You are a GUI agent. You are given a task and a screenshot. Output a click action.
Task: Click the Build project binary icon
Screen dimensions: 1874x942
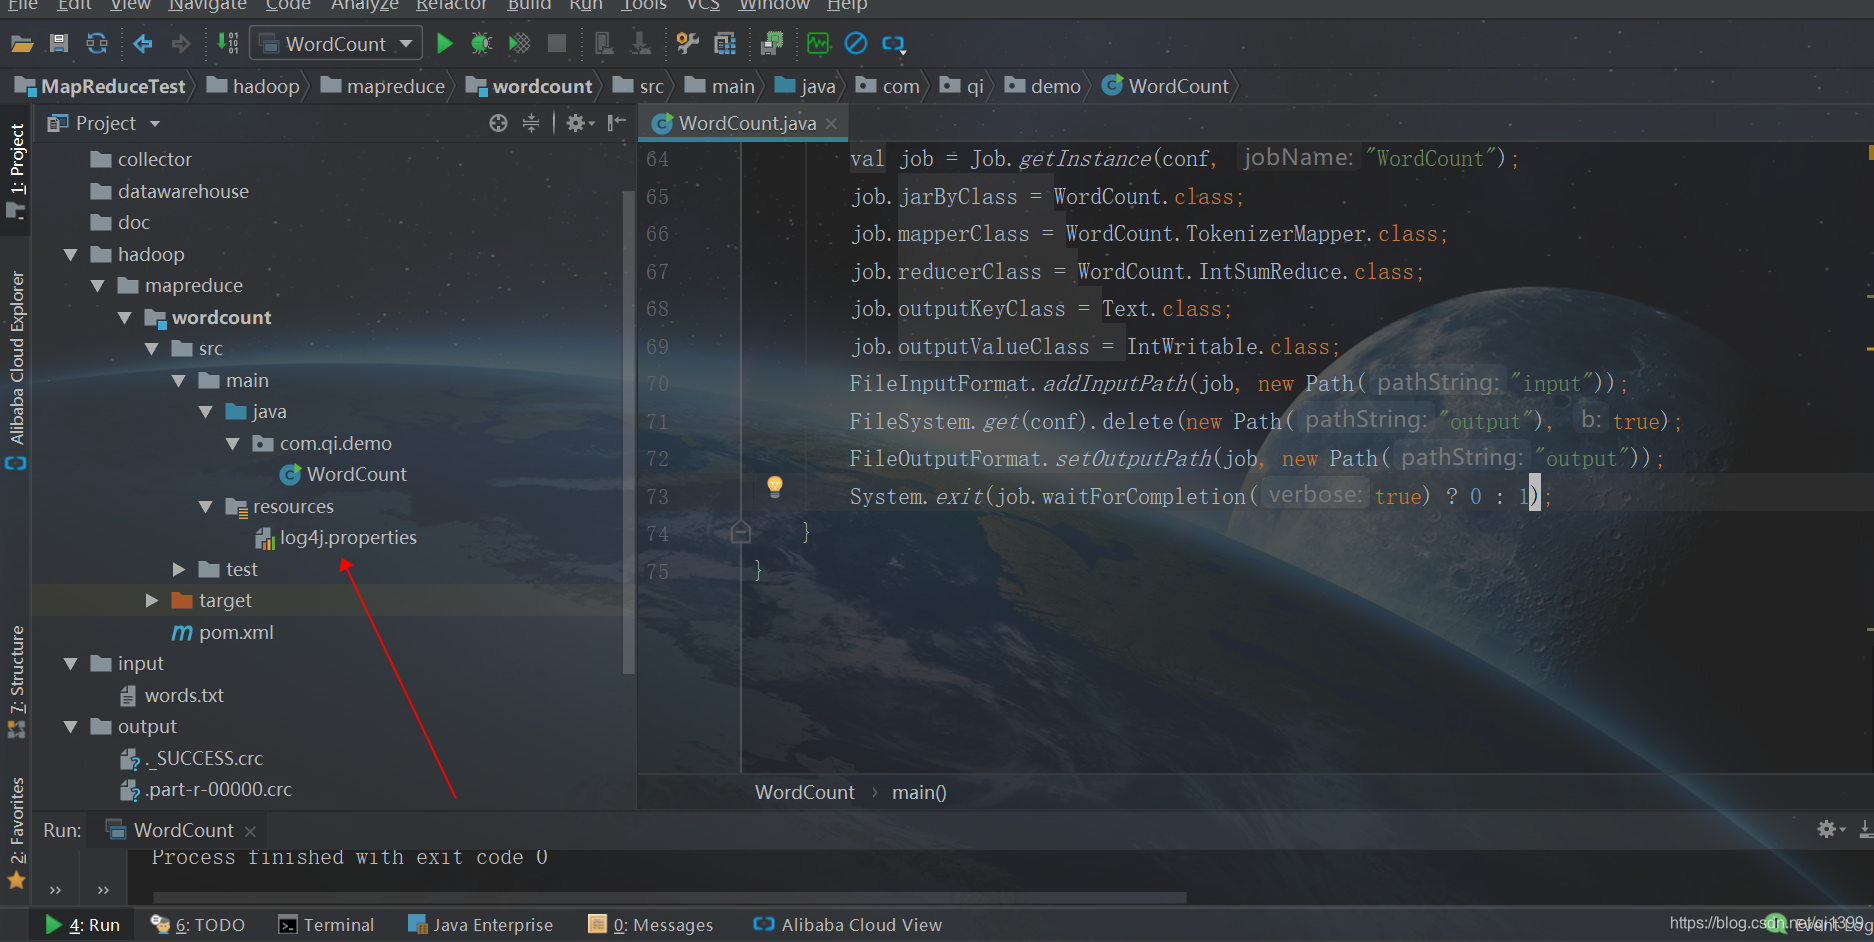pyautogui.click(x=229, y=44)
